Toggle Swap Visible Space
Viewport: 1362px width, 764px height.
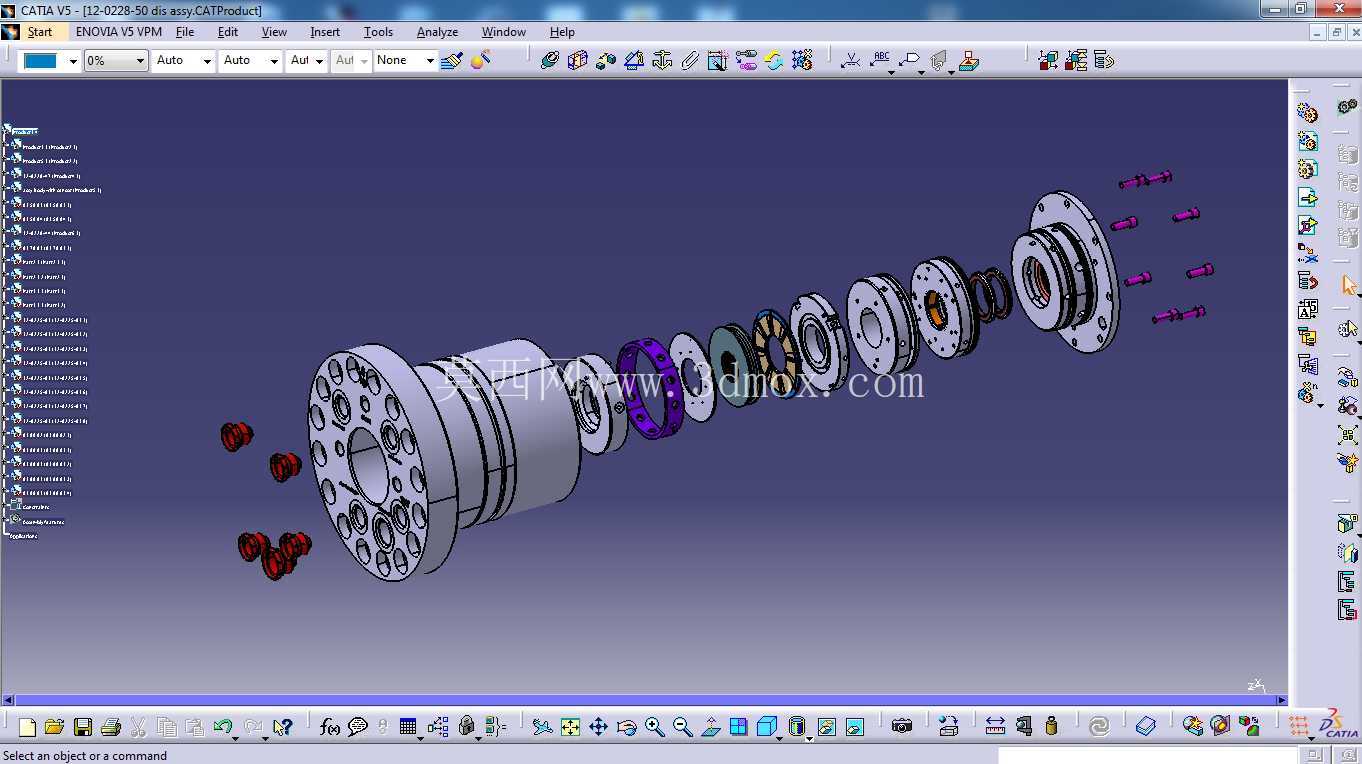854,727
